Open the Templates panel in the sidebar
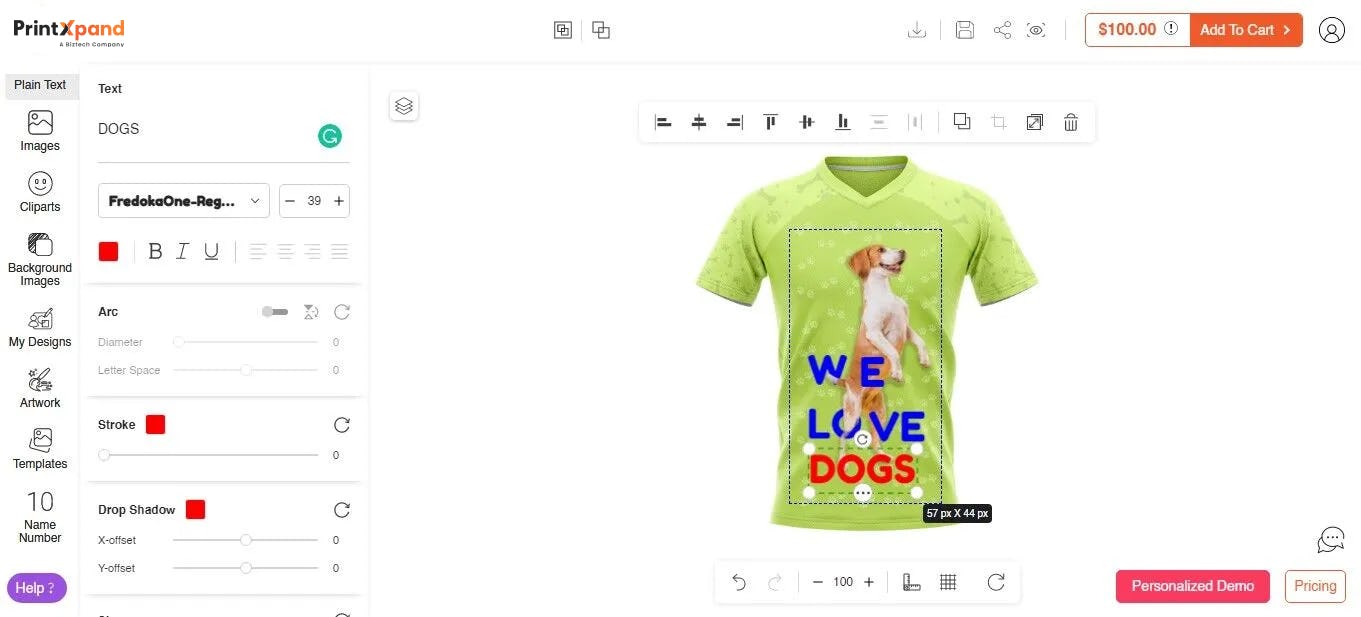 coord(40,449)
